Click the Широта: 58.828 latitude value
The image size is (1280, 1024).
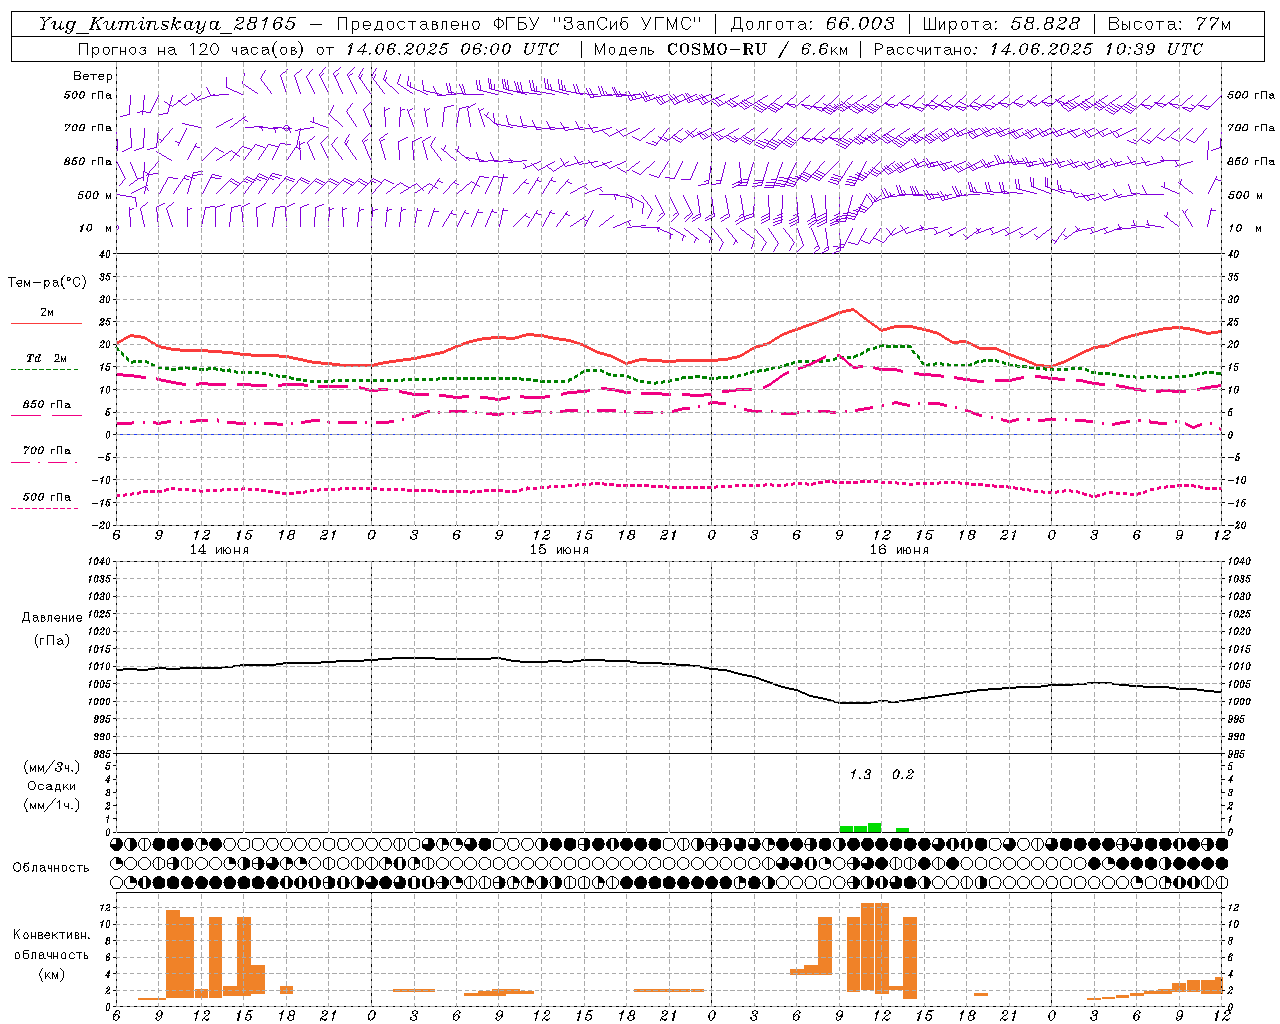point(1001,24)
